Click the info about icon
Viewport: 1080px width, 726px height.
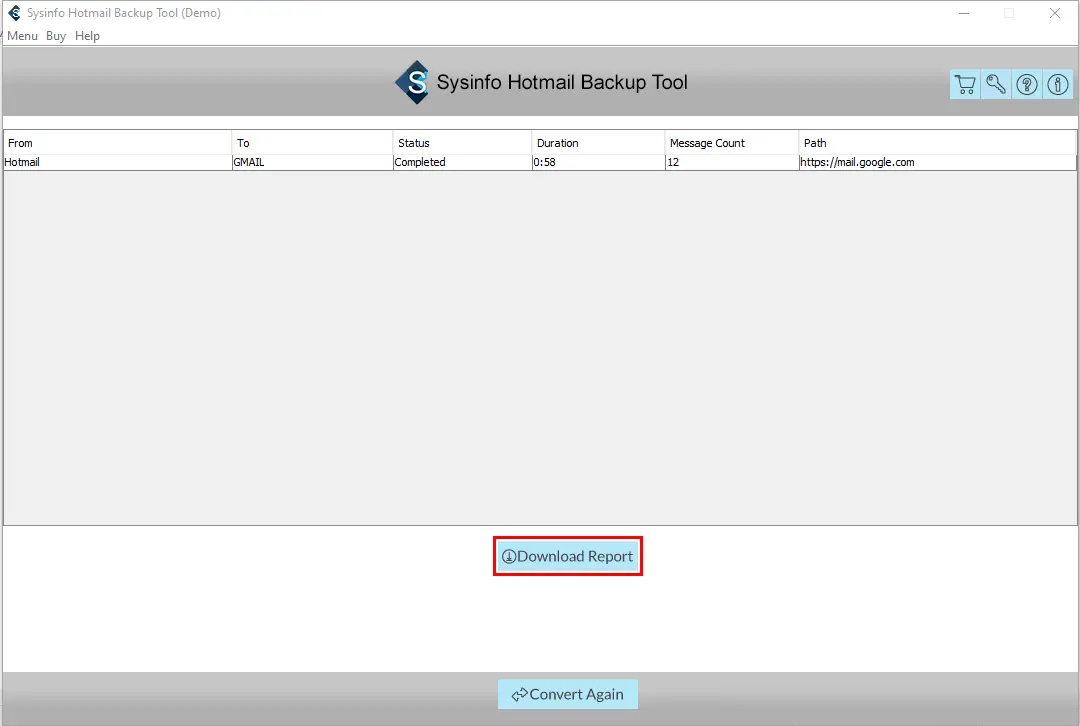coord(1058,85)
